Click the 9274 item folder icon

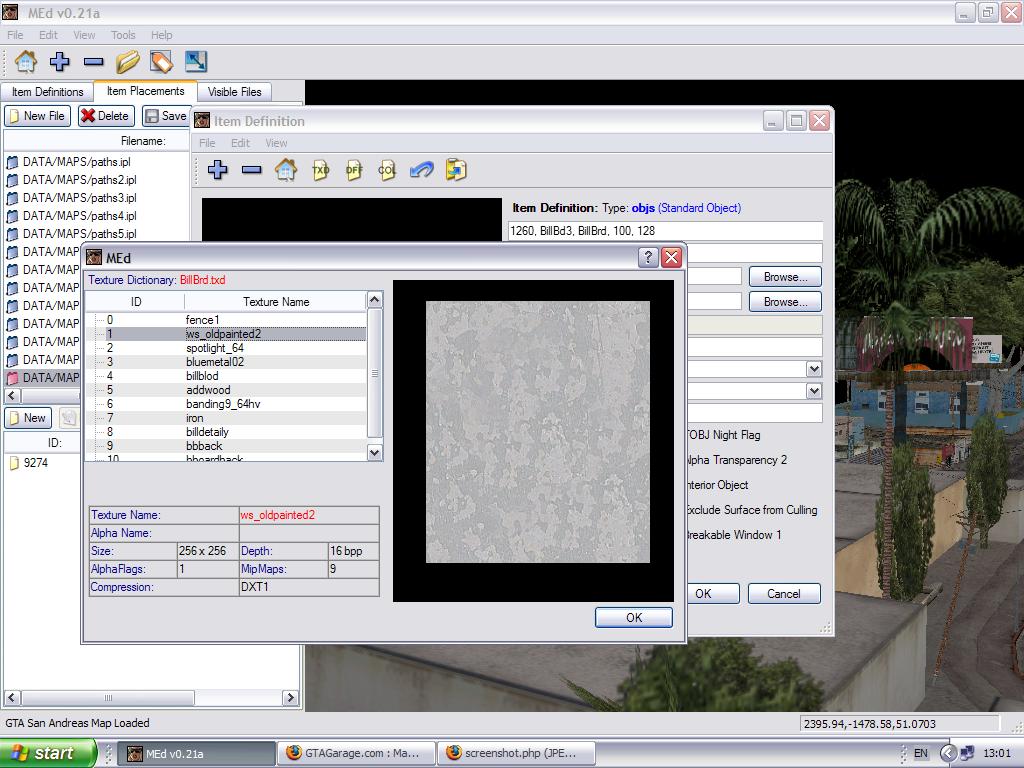coord(14,463)
